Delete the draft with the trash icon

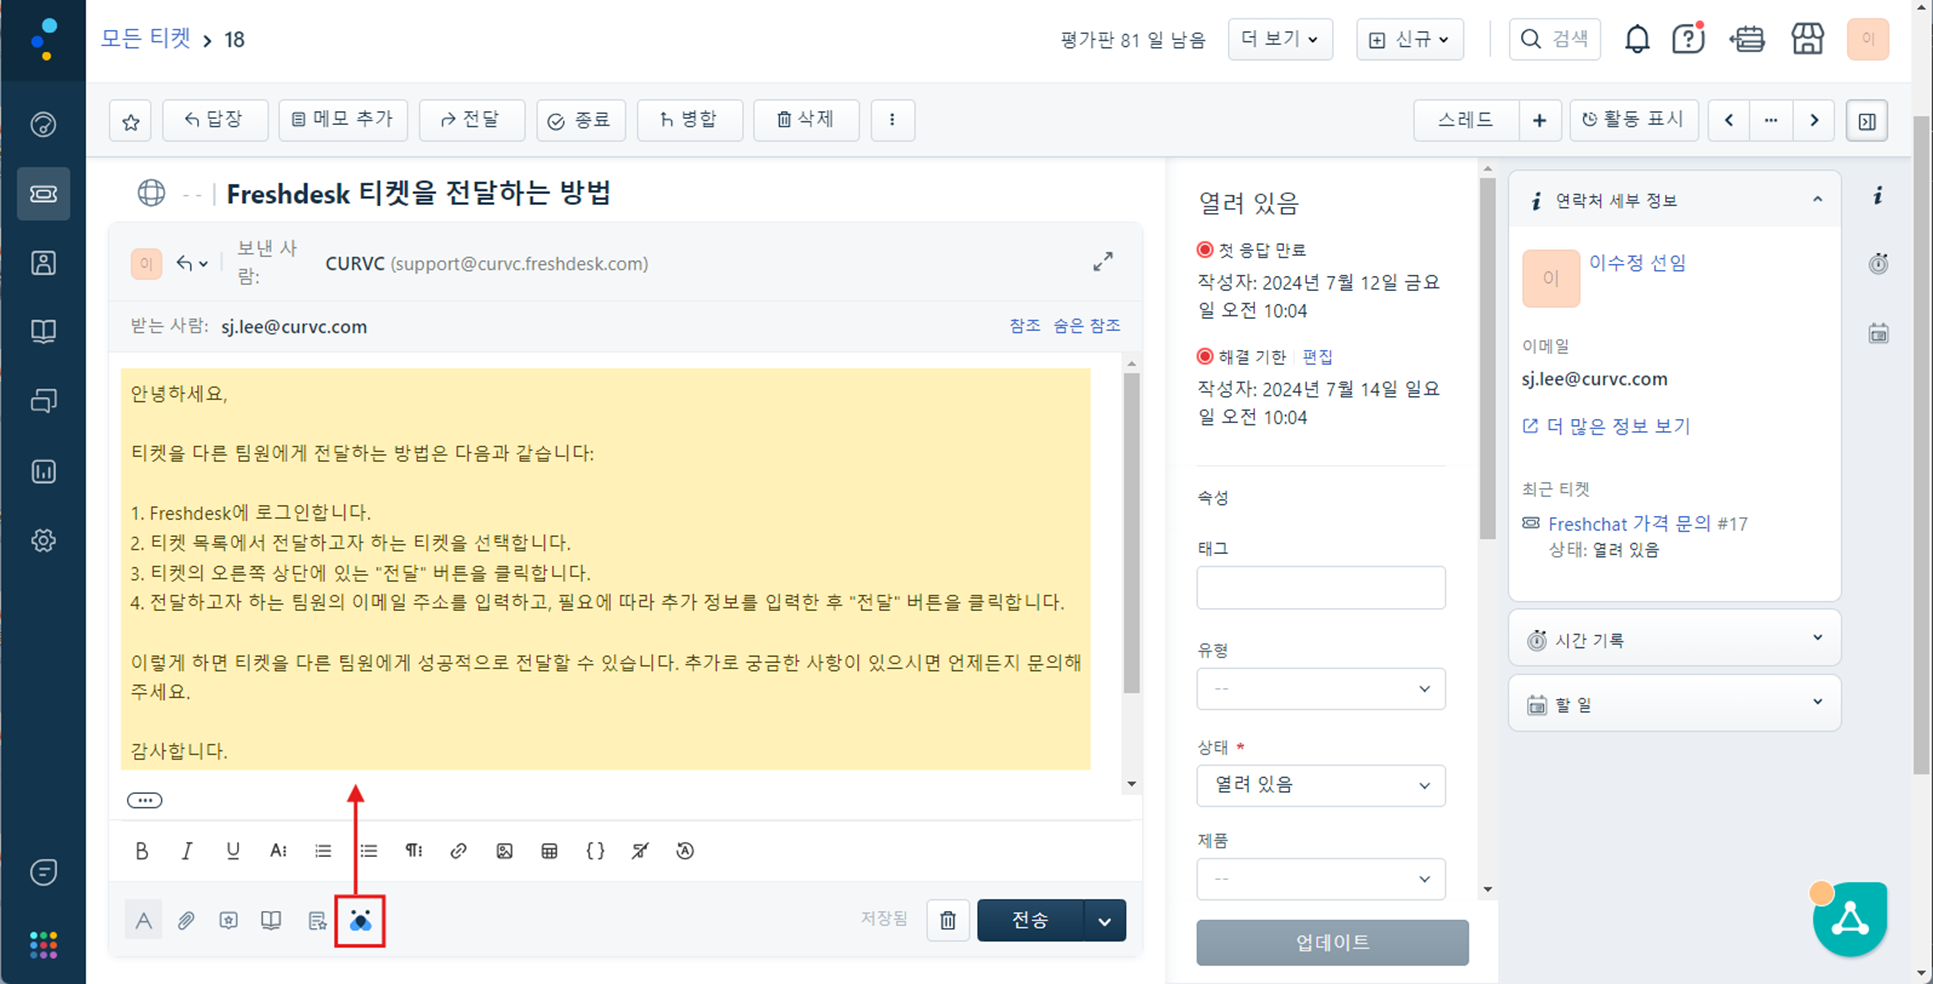(948, 921)
